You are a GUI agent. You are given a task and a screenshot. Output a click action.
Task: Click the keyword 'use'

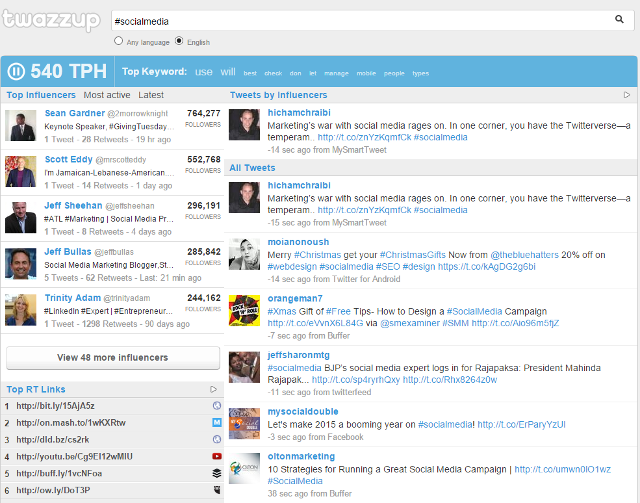[x=204, y=72]
